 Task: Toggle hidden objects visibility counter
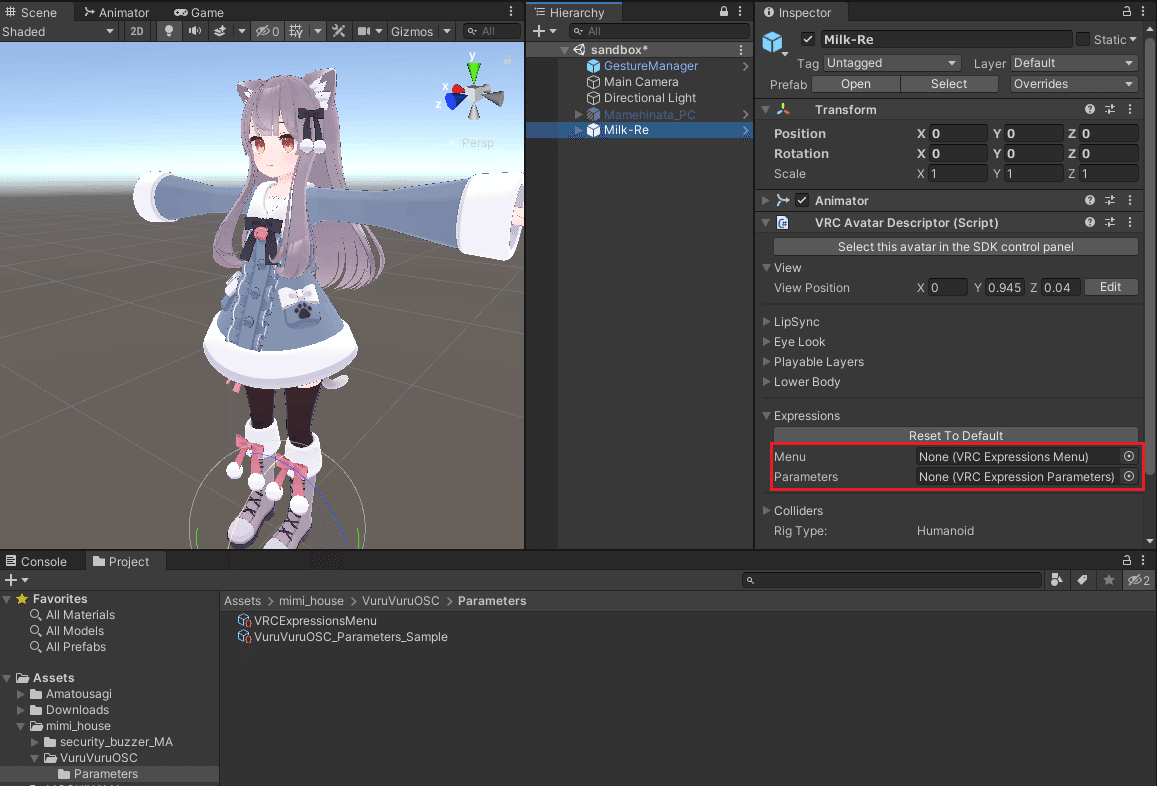(267, 31)
